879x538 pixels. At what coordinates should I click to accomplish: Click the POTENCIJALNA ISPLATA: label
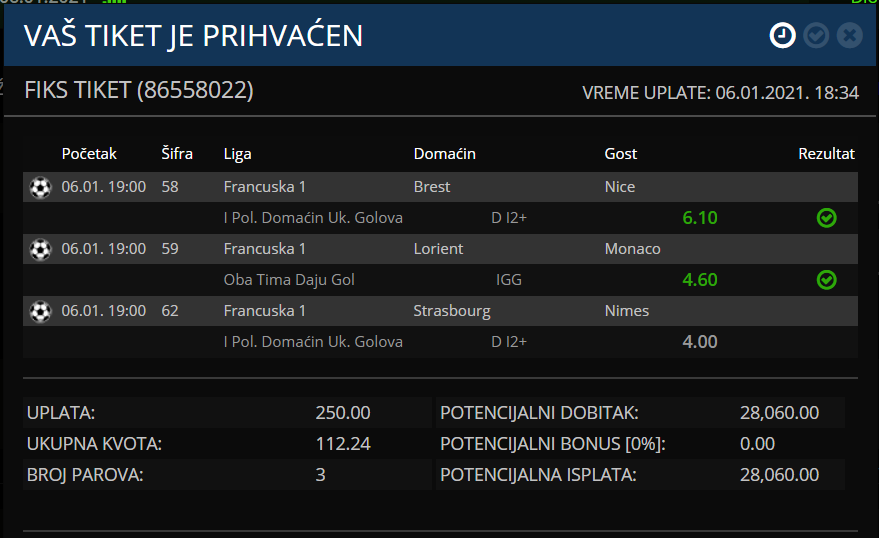coord(538,475)
